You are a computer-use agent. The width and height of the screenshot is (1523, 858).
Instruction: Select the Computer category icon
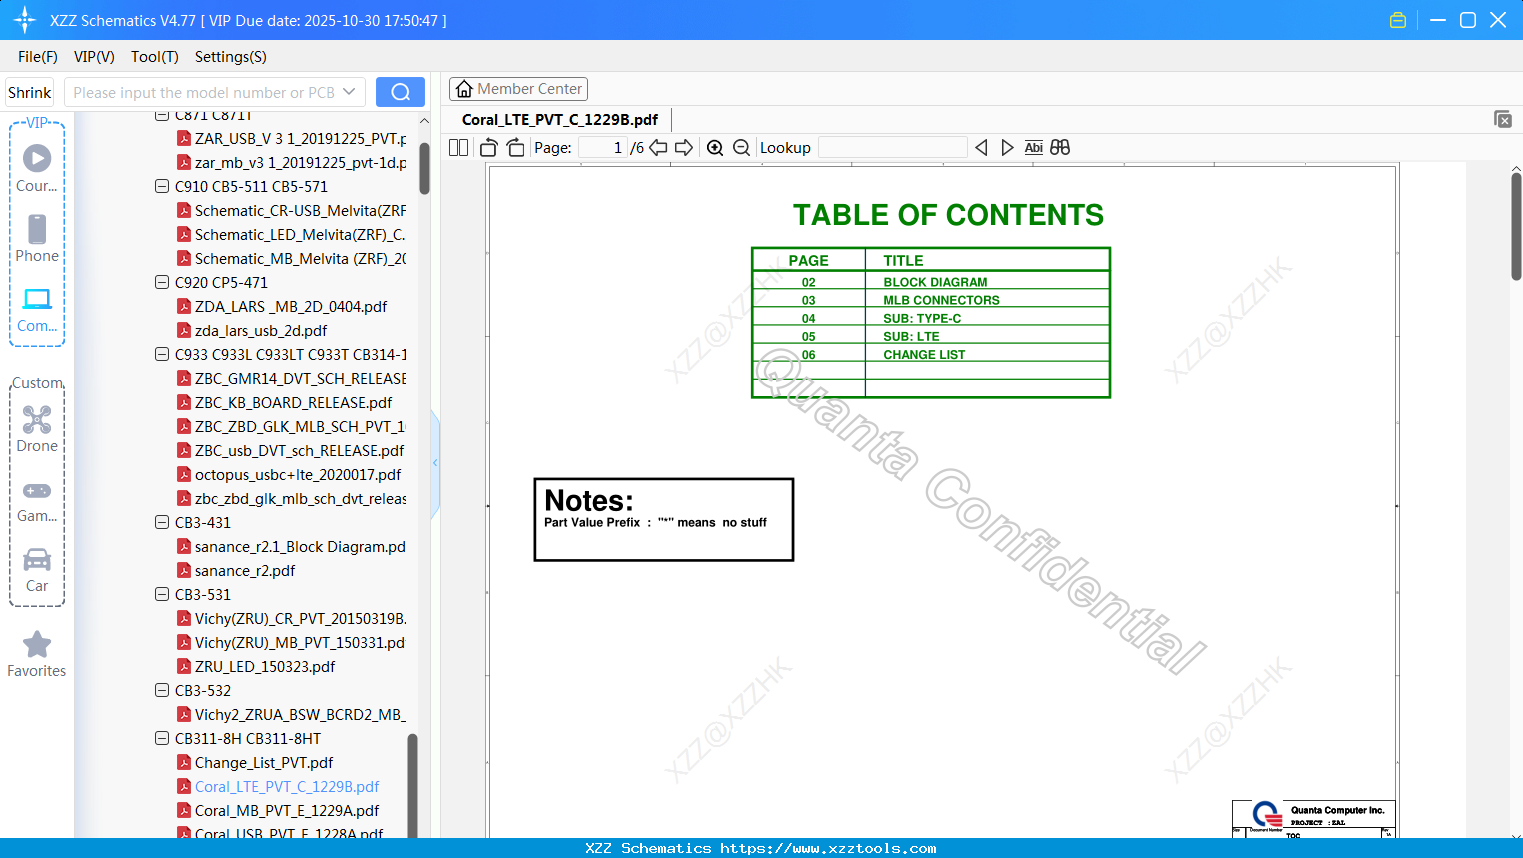click(37, 309)
